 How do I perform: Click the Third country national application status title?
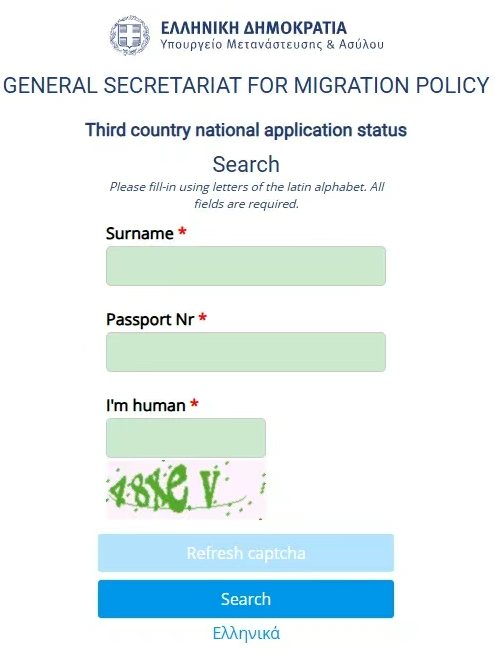point(246,130)
